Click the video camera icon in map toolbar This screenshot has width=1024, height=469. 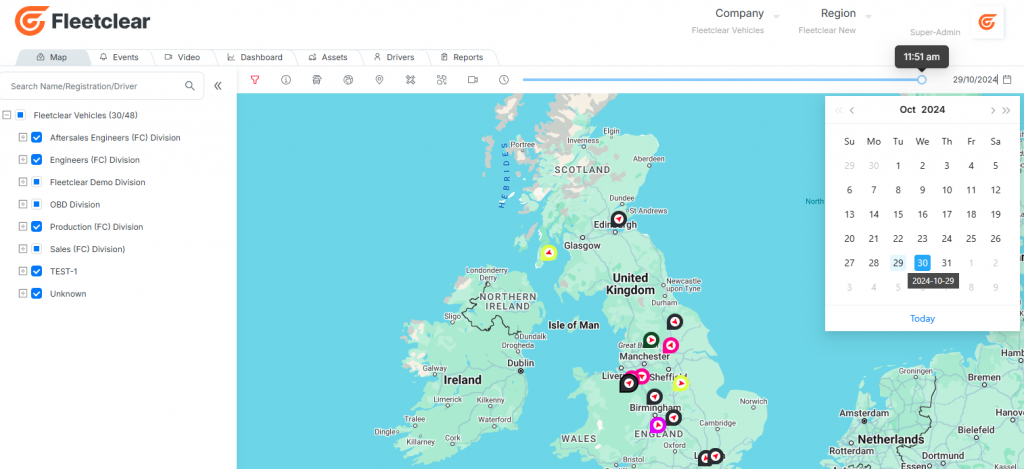click(x=473, y=80)
